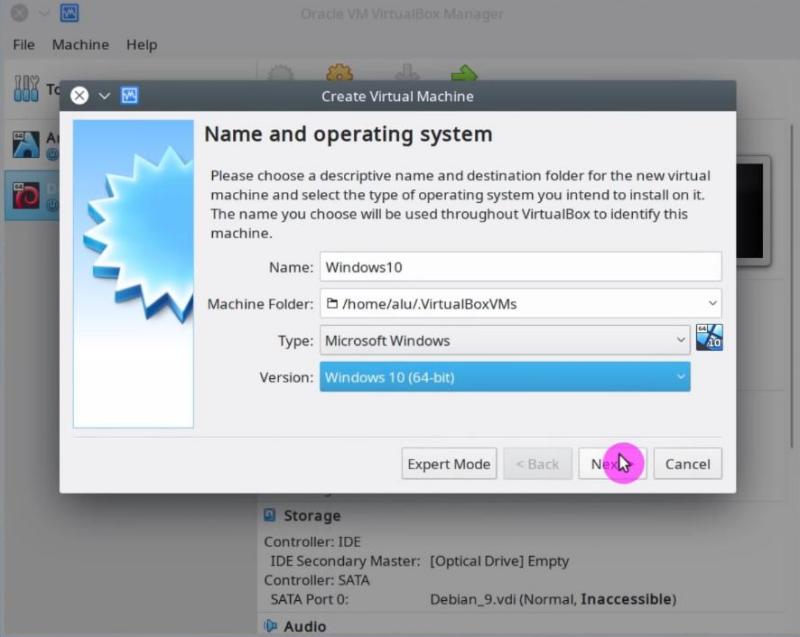
Task: Select the Debian VM icon in the sidebar
Action: pos(26,196)
